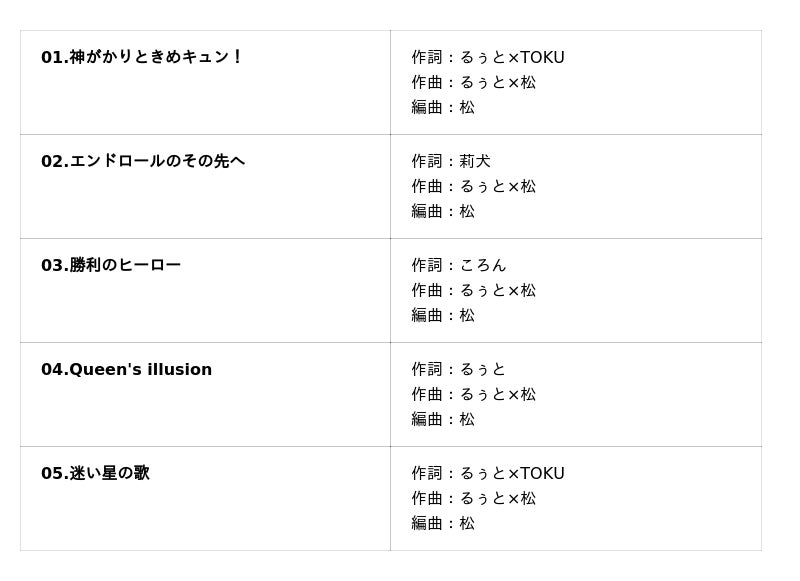Click the lyricist credit 作詞：莉犬
800x581 pixels.
(451, 161)
